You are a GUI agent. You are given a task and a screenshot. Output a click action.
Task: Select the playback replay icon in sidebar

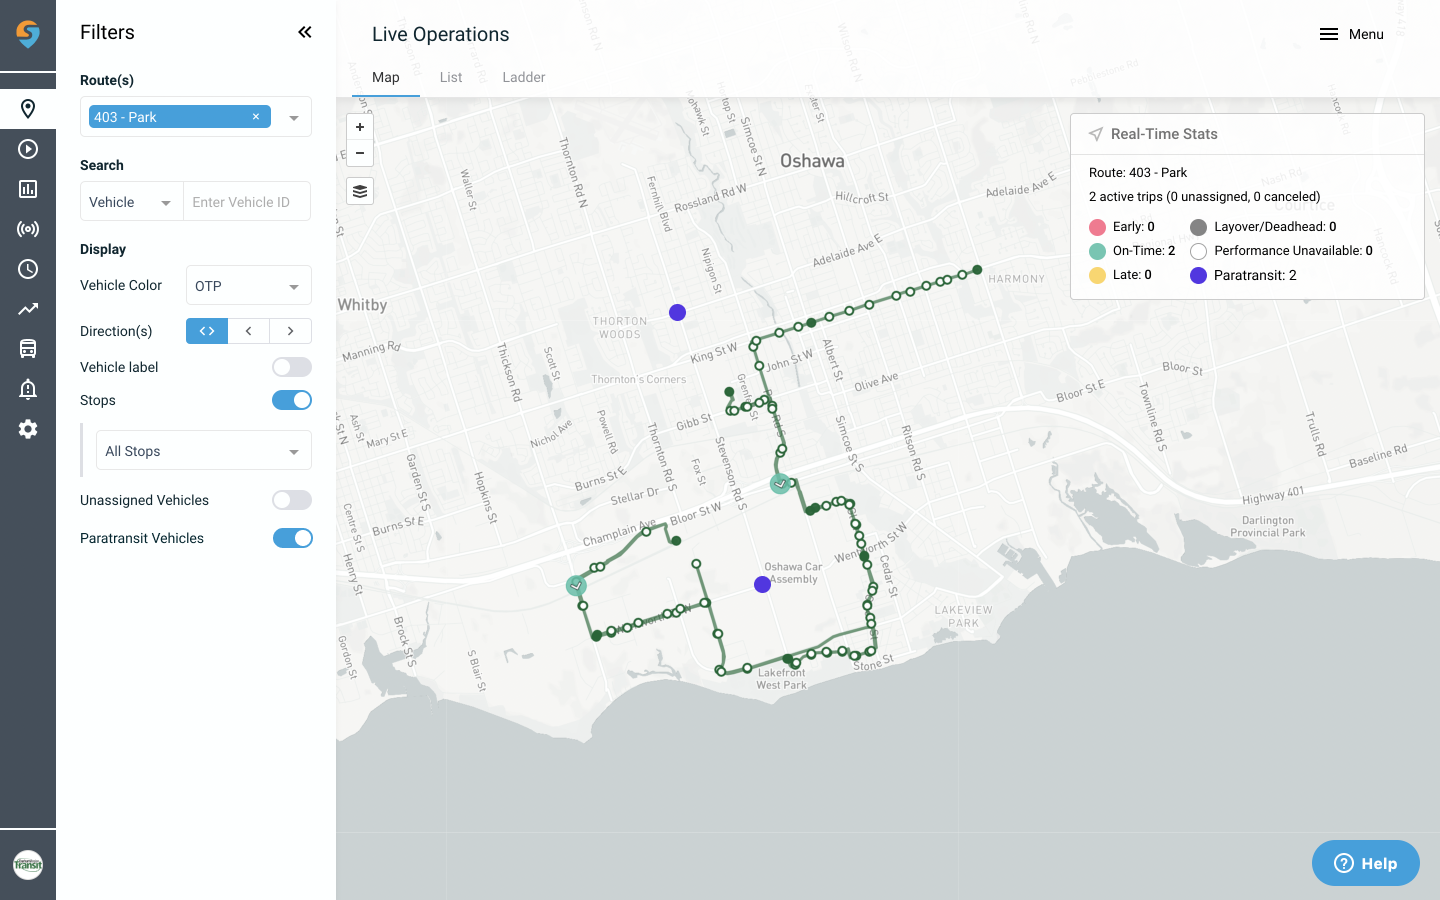28,148
